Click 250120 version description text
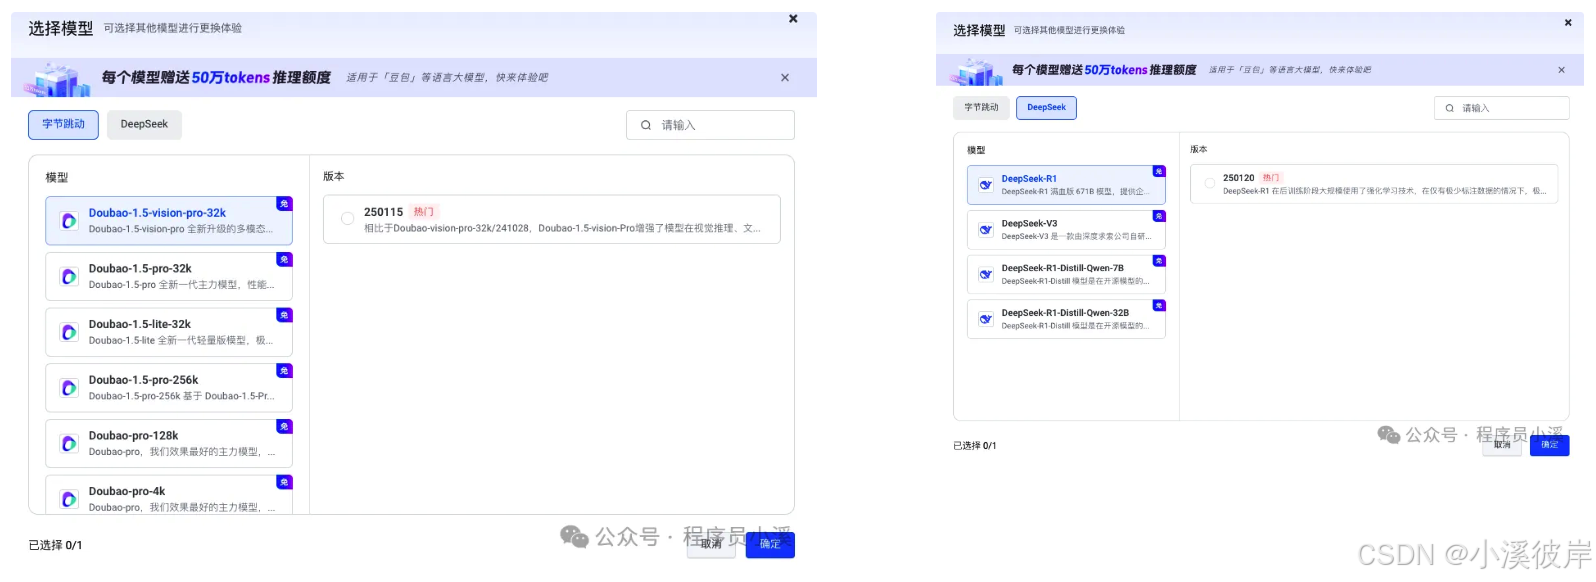Image resolution: width=1596 pixels, height=582 pixels. click(1385, 191)
